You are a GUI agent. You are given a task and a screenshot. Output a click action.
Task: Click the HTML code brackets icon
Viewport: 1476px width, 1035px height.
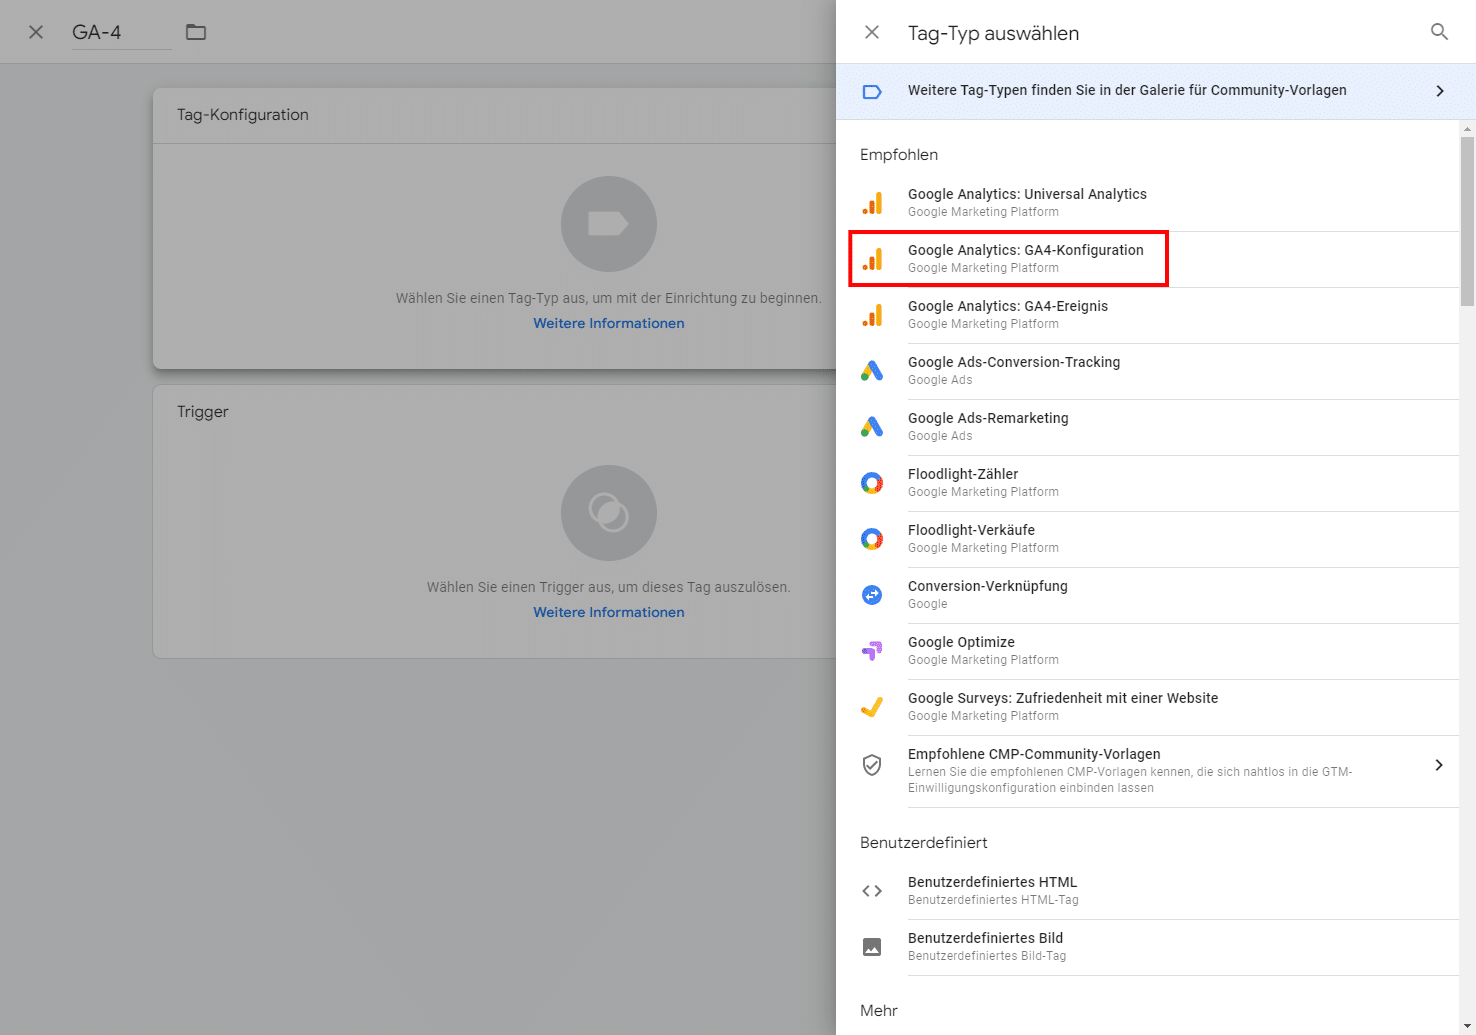[872, 891]
